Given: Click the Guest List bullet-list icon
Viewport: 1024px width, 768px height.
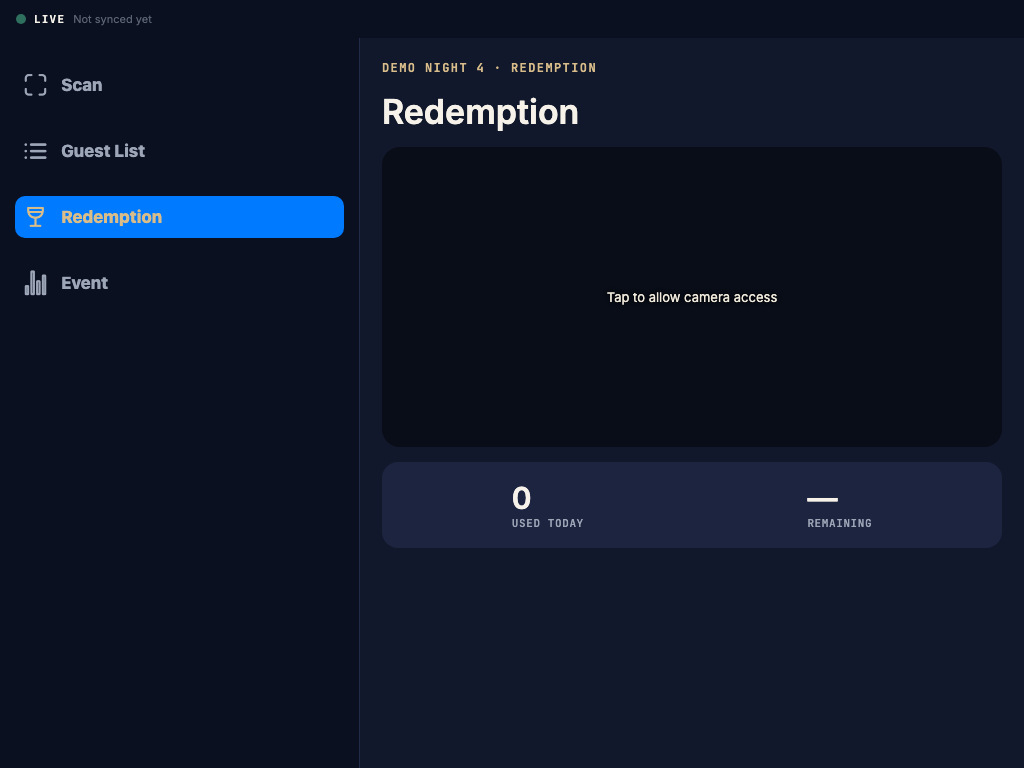Looking at the screenshot, I should (35, 151).
